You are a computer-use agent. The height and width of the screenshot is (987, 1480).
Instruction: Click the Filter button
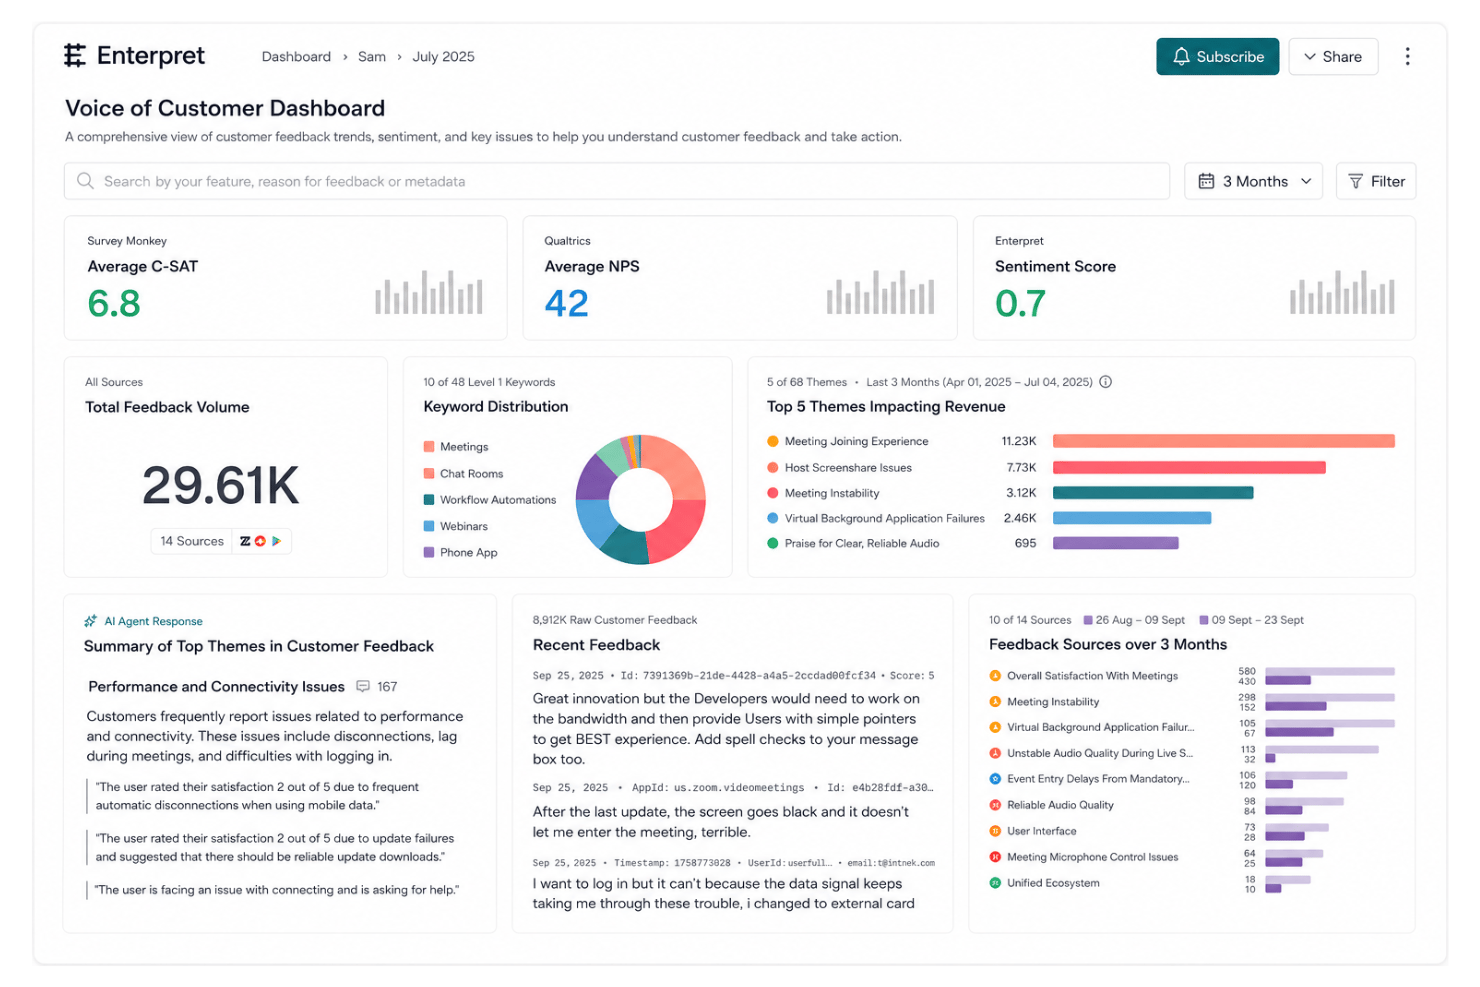click(x=1376, y=181)
